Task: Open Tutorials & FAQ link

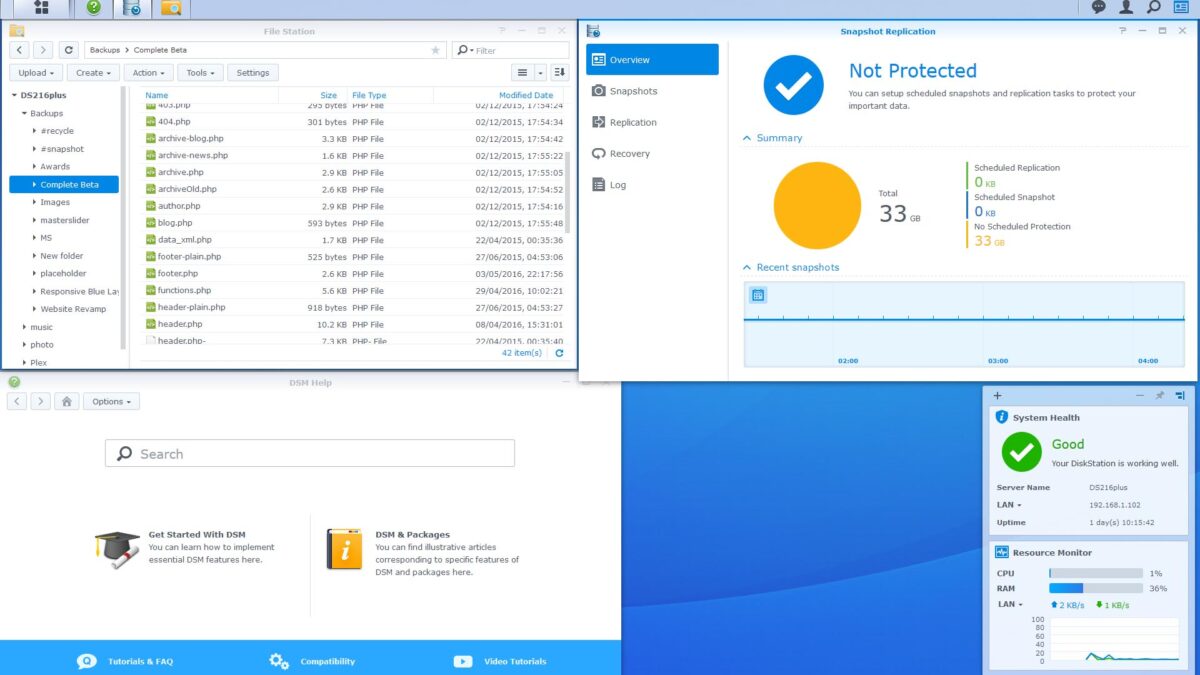Action: (125, 661)
